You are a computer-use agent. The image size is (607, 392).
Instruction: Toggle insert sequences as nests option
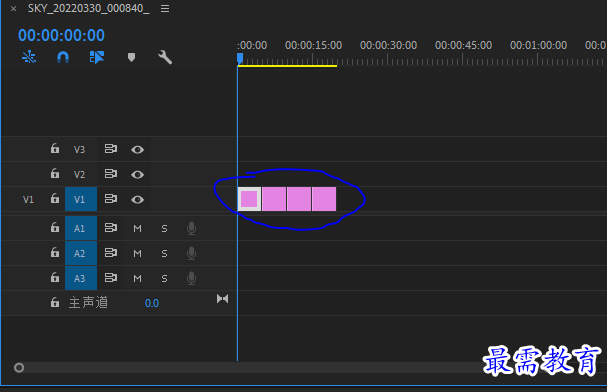point(29,57)
